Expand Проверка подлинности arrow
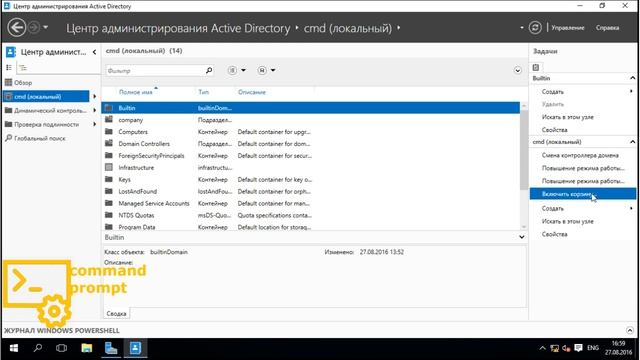640x360 pixels. (95, 124)
